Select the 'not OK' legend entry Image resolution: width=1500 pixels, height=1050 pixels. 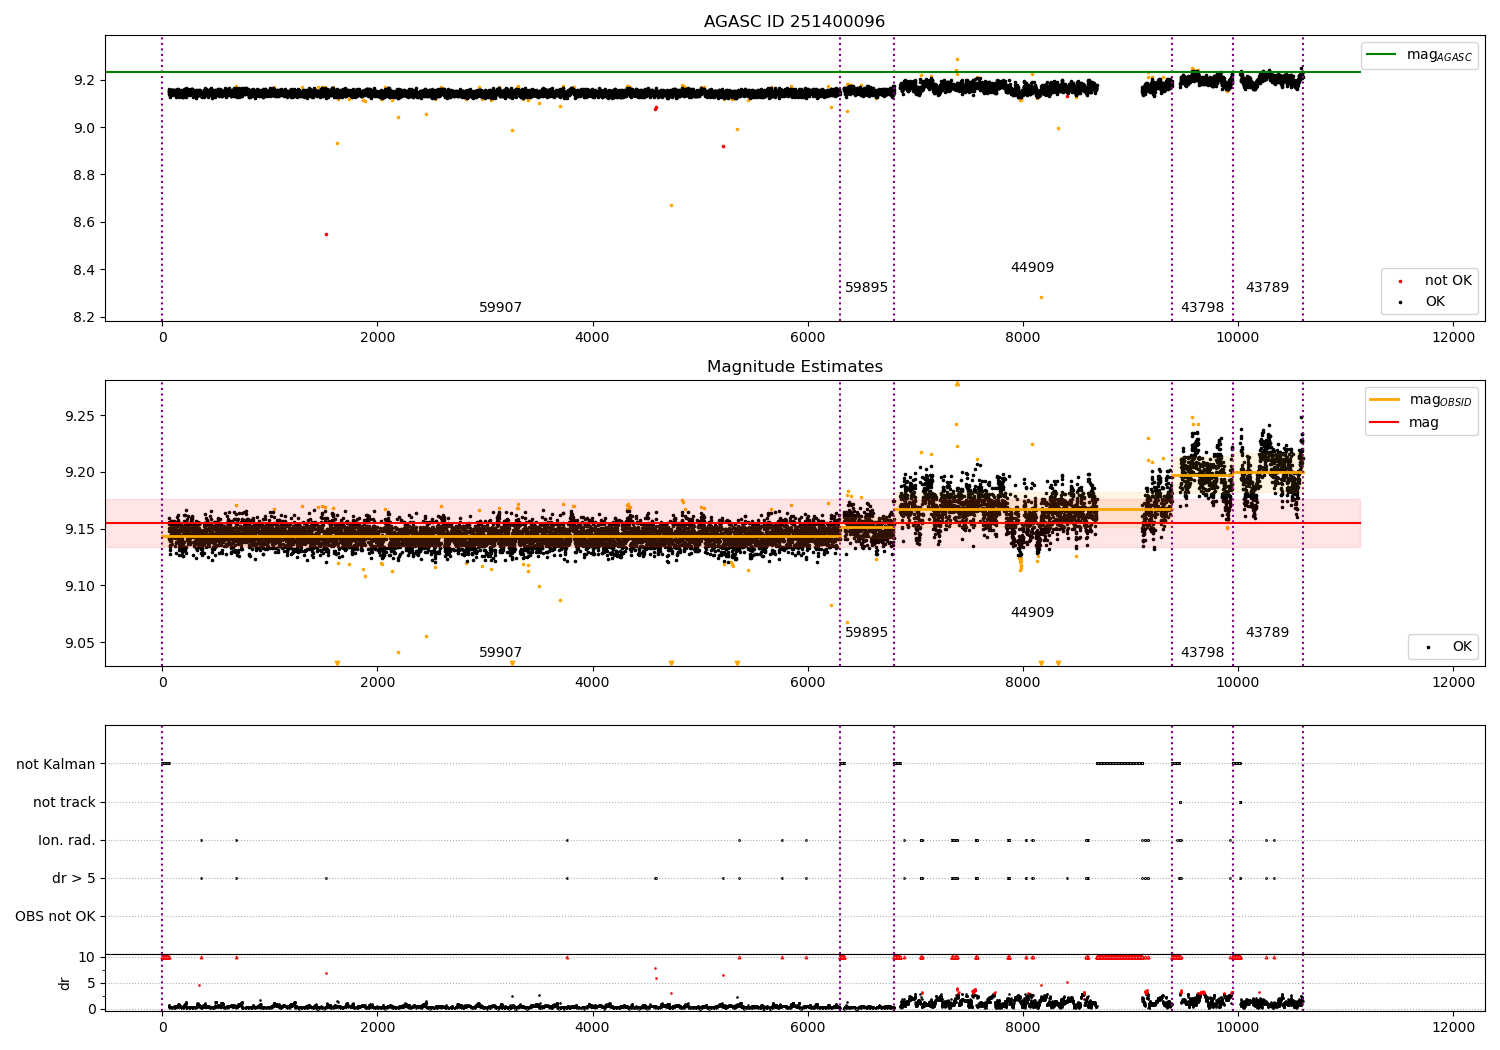click(x=1430, y=281)
